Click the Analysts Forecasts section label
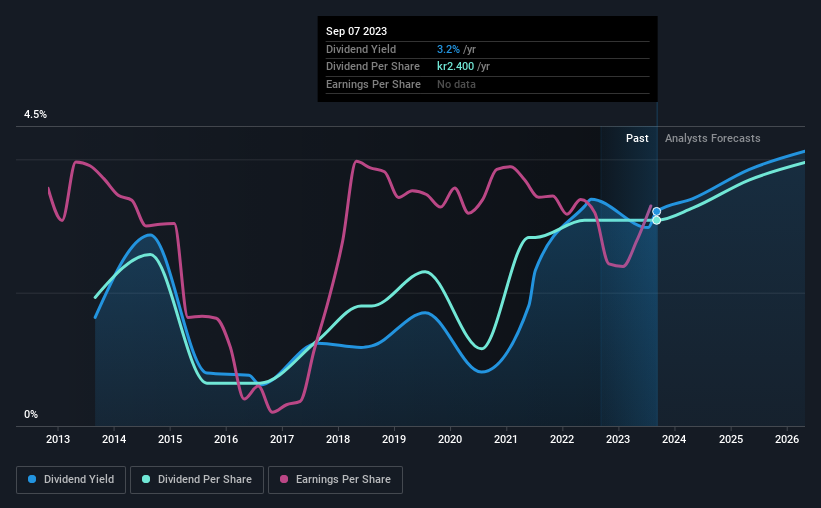 [713, 138]
